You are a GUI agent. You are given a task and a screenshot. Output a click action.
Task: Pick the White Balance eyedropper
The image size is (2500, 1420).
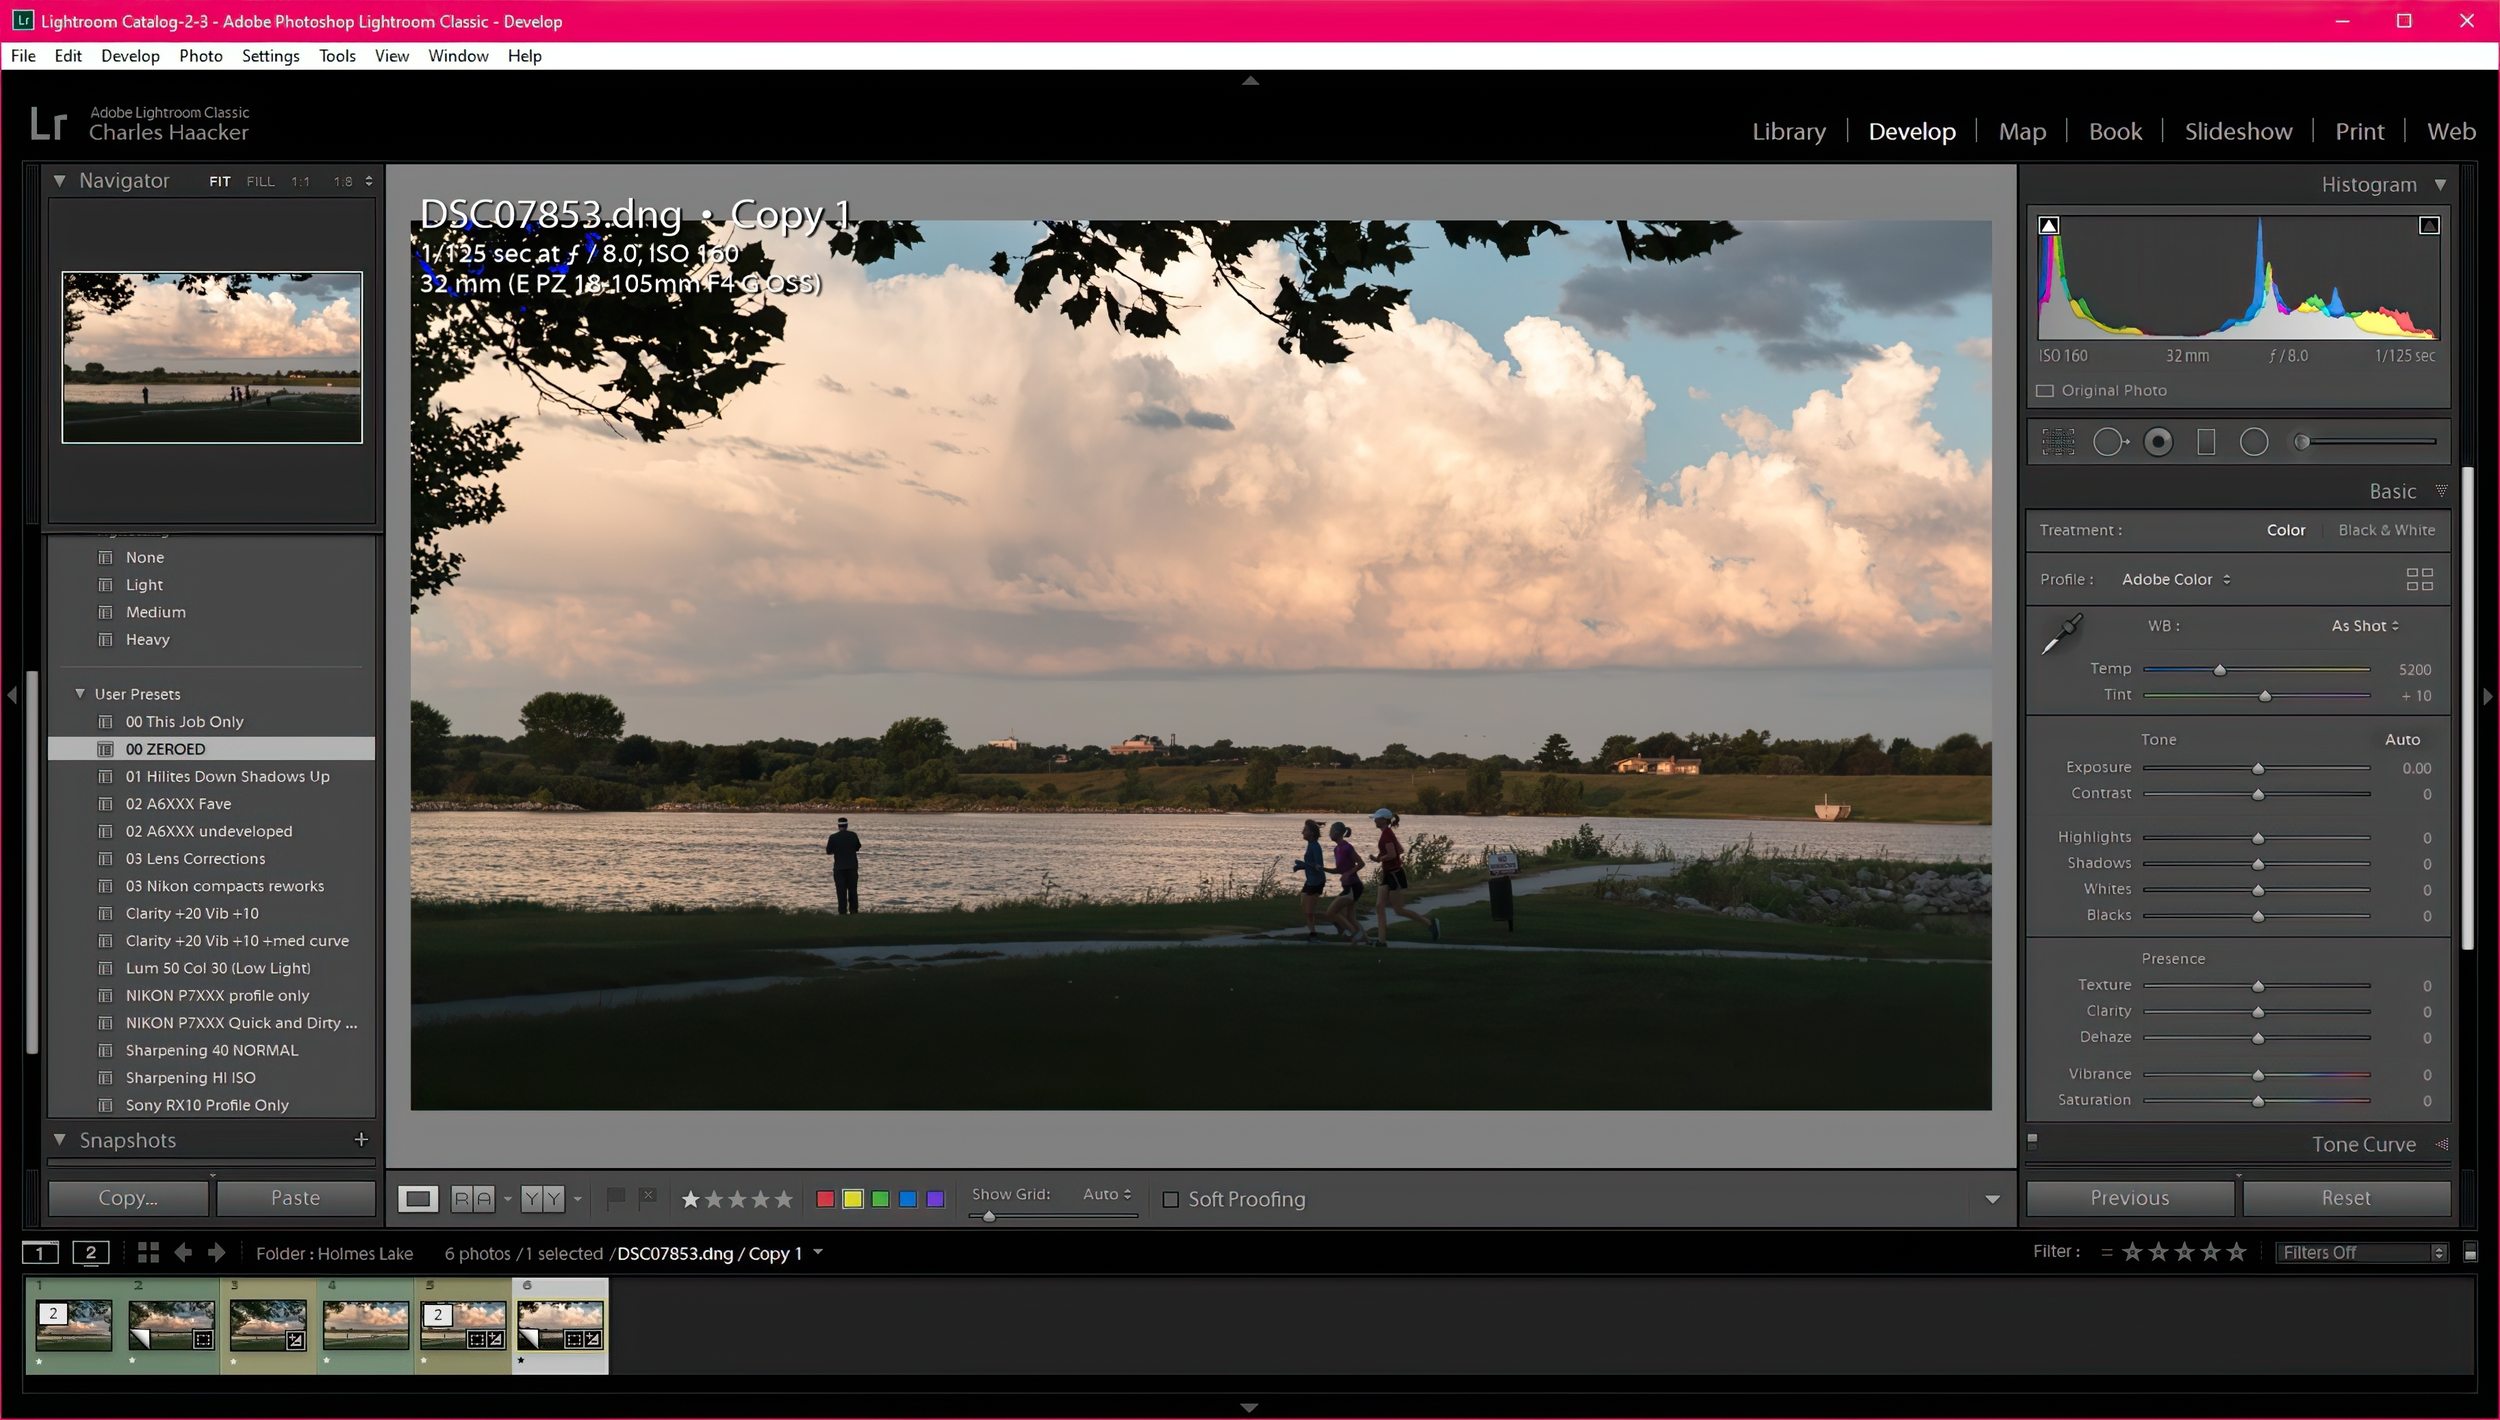(2061, 634)
